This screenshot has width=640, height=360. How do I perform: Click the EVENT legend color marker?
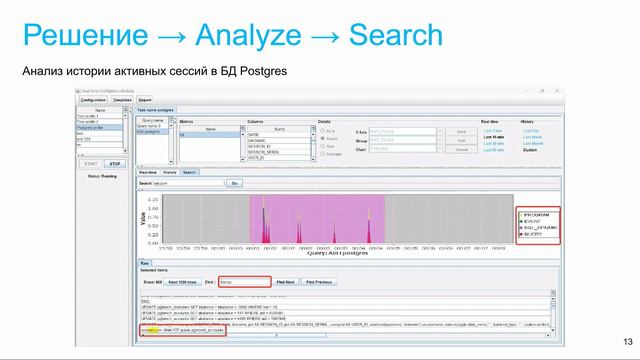(521, 222)
